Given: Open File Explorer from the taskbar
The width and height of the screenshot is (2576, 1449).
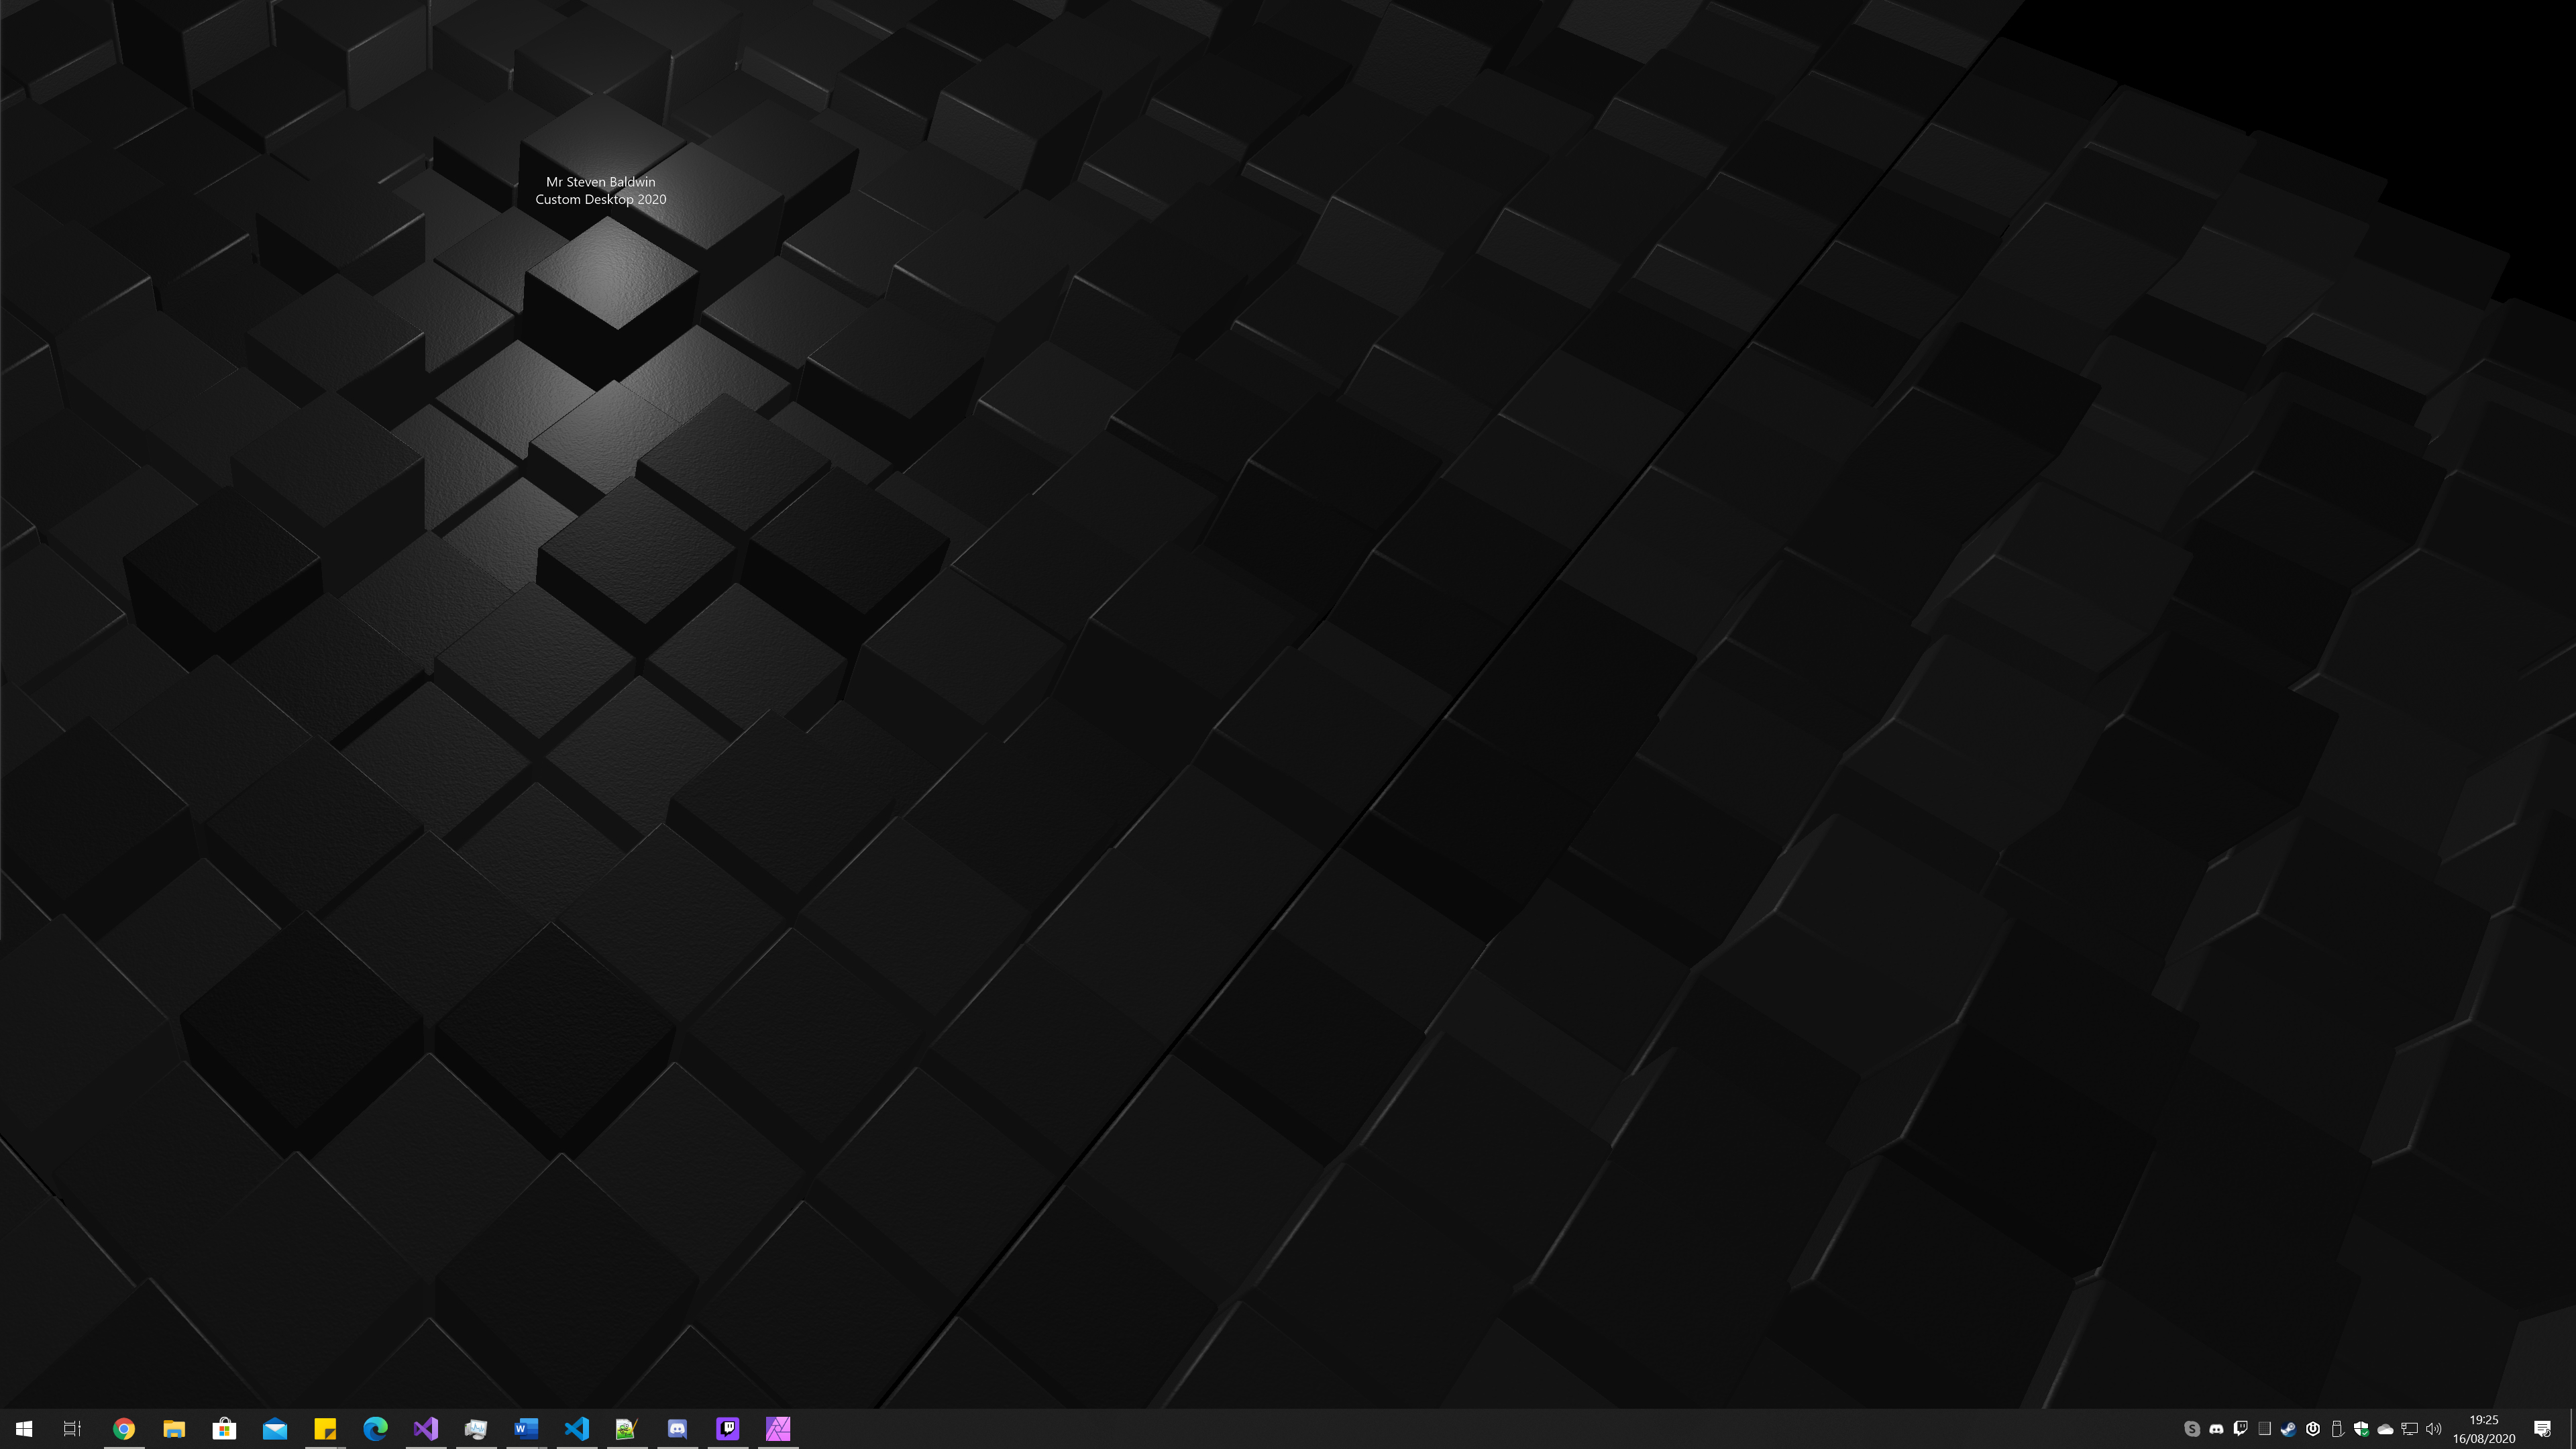Looking at the screenshot, I should (174, 1428).
